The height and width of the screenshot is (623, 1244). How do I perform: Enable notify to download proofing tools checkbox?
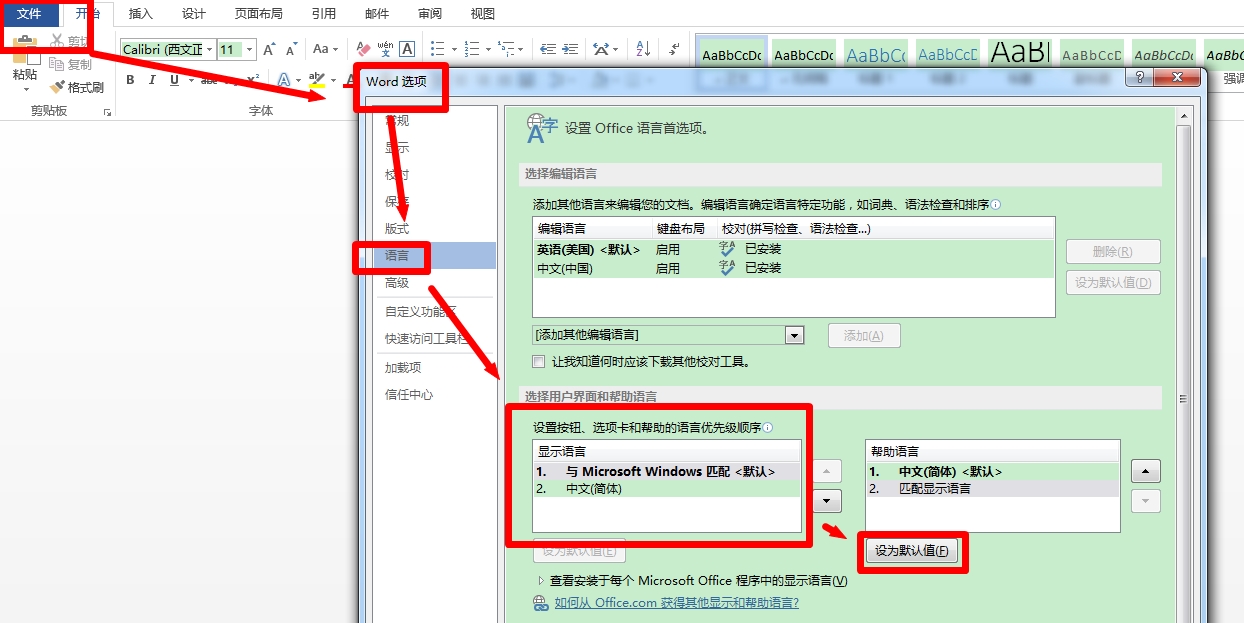[539, 362]
